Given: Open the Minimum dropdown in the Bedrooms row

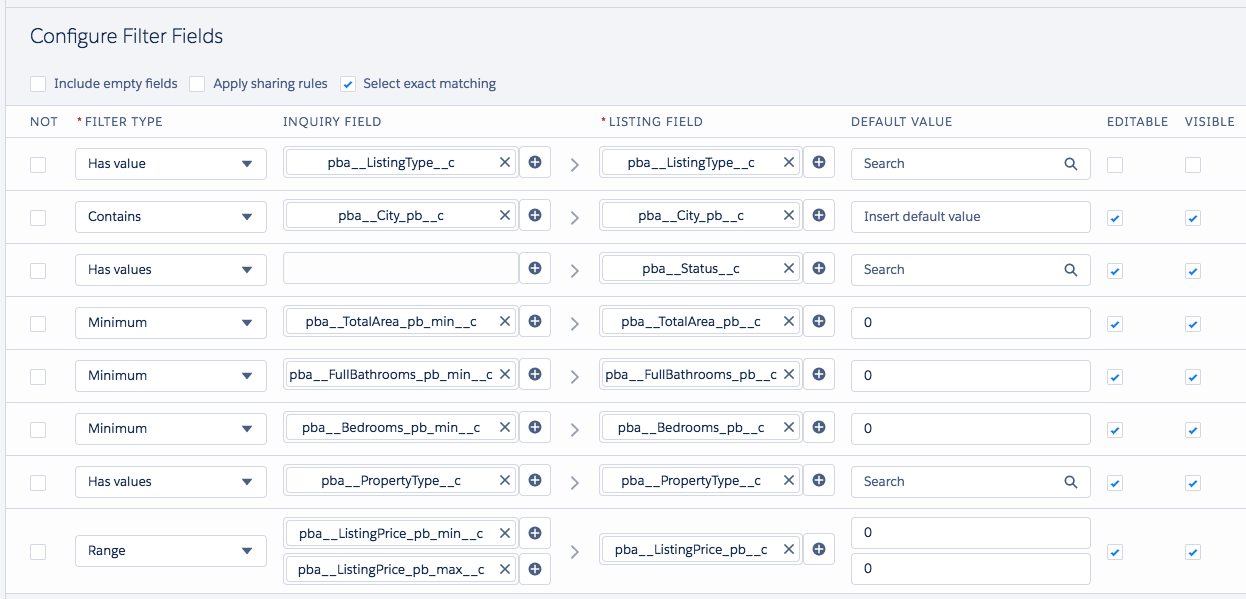Looking at the screenshot, I should [x=170, y=428].
